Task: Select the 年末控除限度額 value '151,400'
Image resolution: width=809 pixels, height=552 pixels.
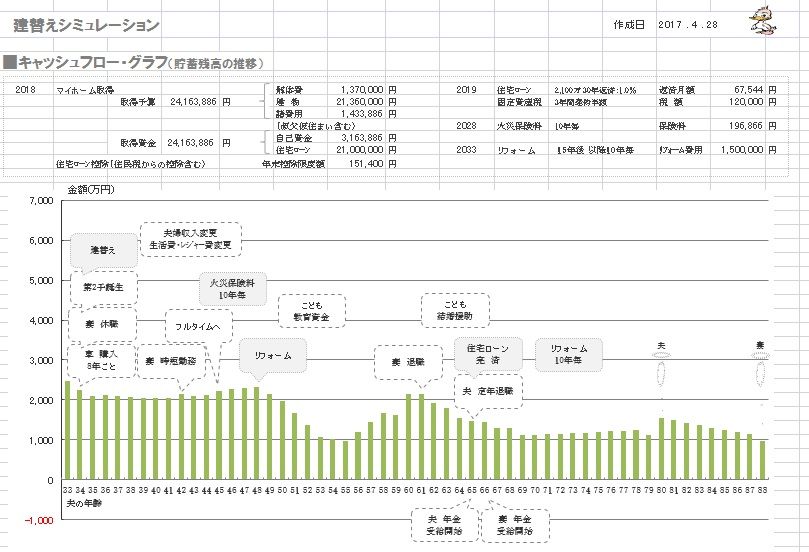Action: 366,164
